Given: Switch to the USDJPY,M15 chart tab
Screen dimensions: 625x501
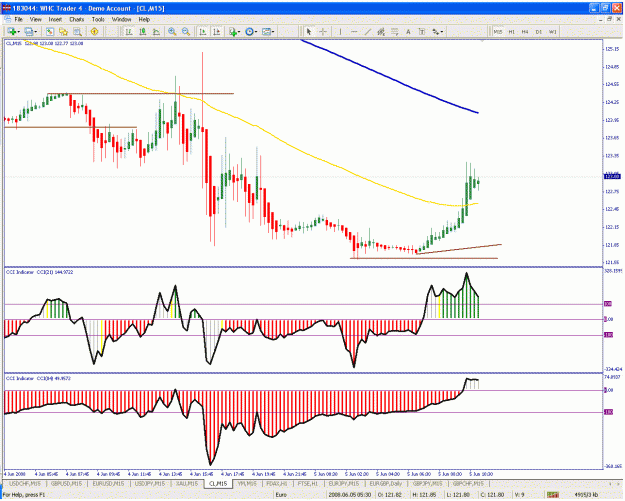Looking at the screenshot, I should click(x=149, y=483).
